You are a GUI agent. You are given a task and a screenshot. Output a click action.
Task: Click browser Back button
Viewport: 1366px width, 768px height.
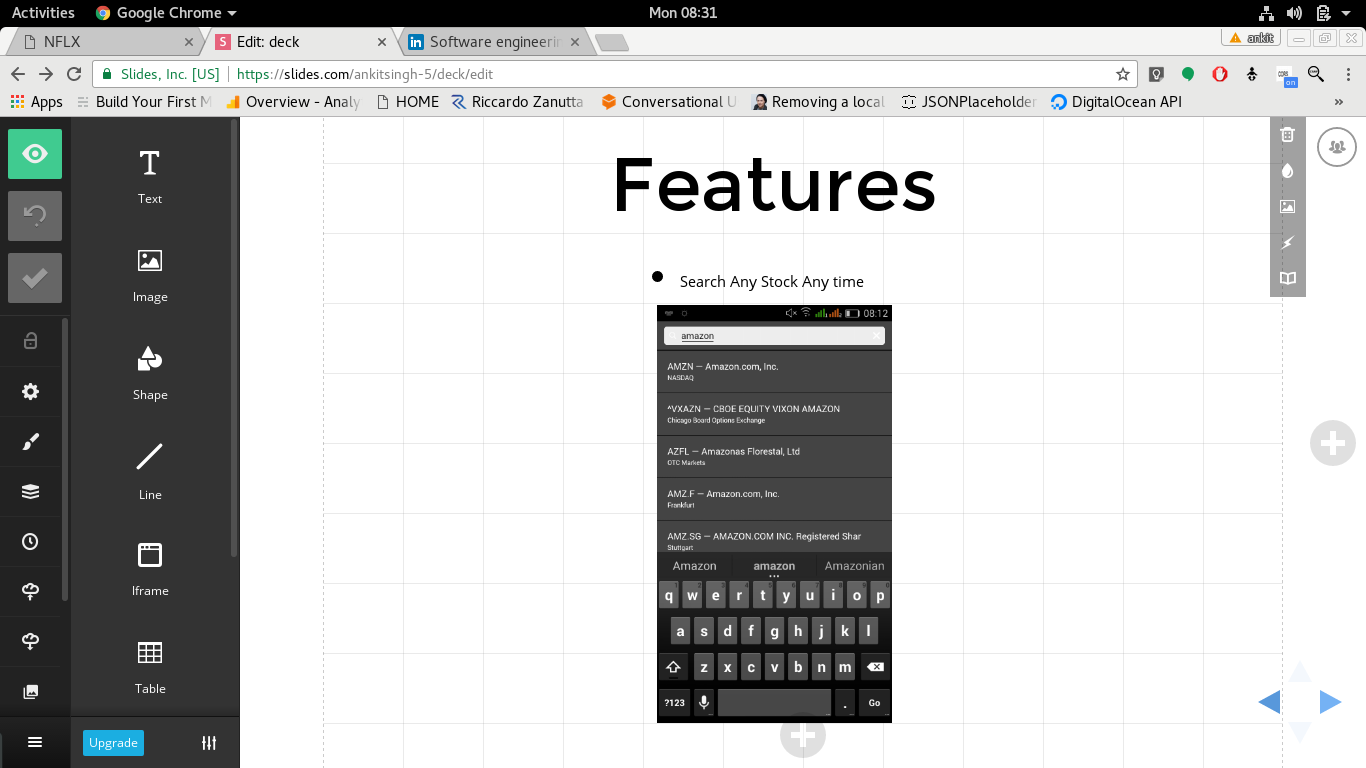(x=17, y=74)
